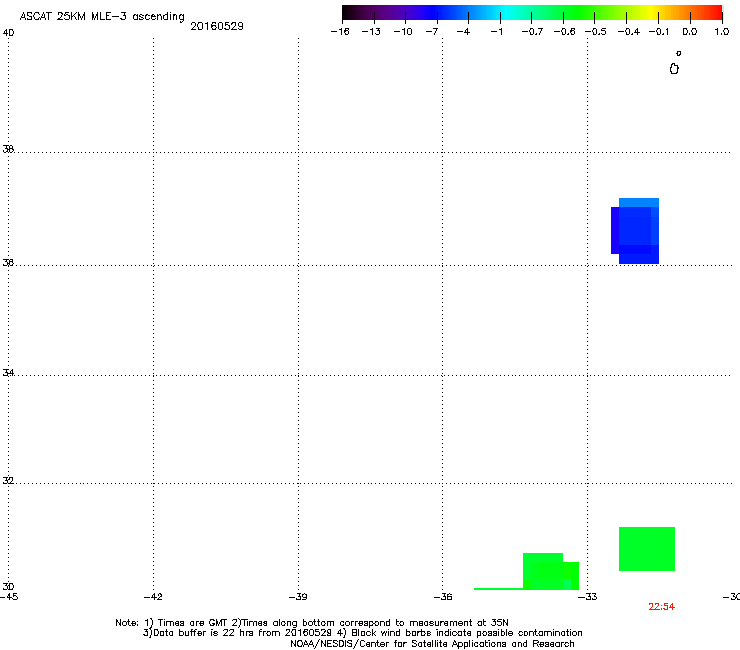
Task: Select the '-0.7' color scale label
Action: coord(532,32)
